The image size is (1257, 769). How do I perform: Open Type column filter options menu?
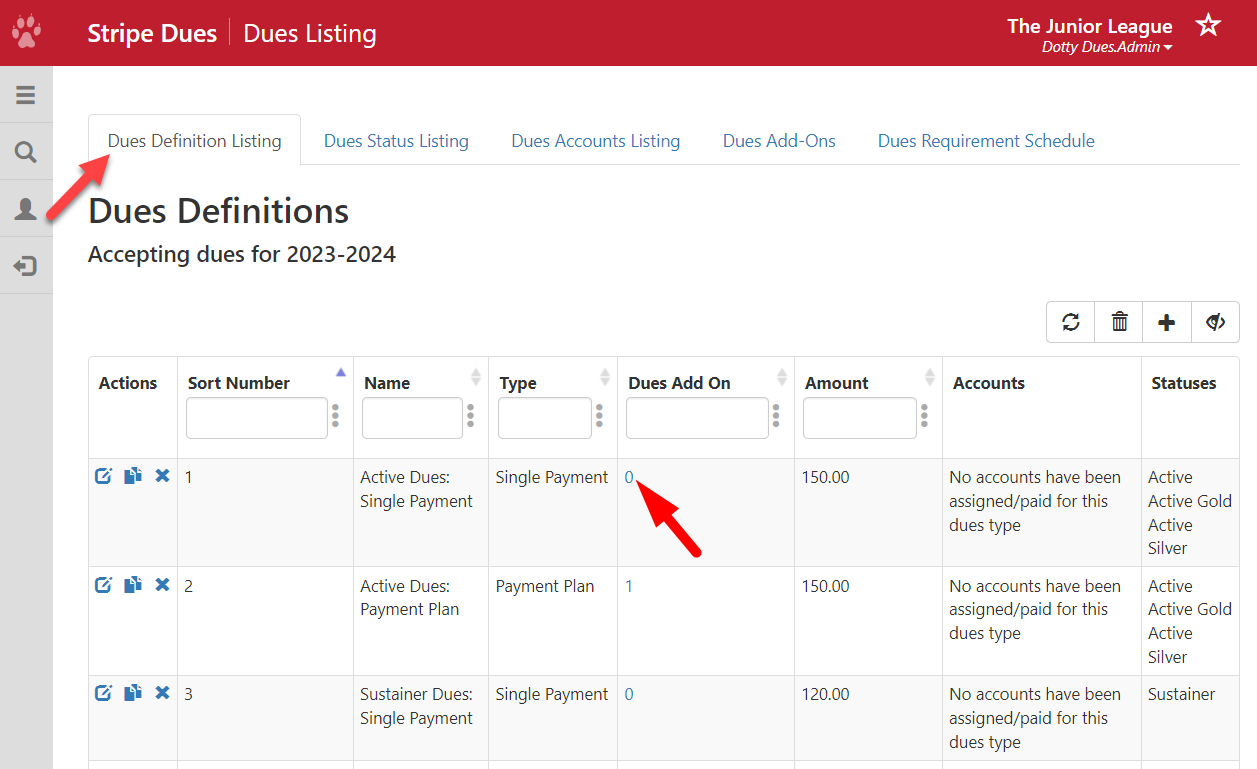click(x=599, y=415)
